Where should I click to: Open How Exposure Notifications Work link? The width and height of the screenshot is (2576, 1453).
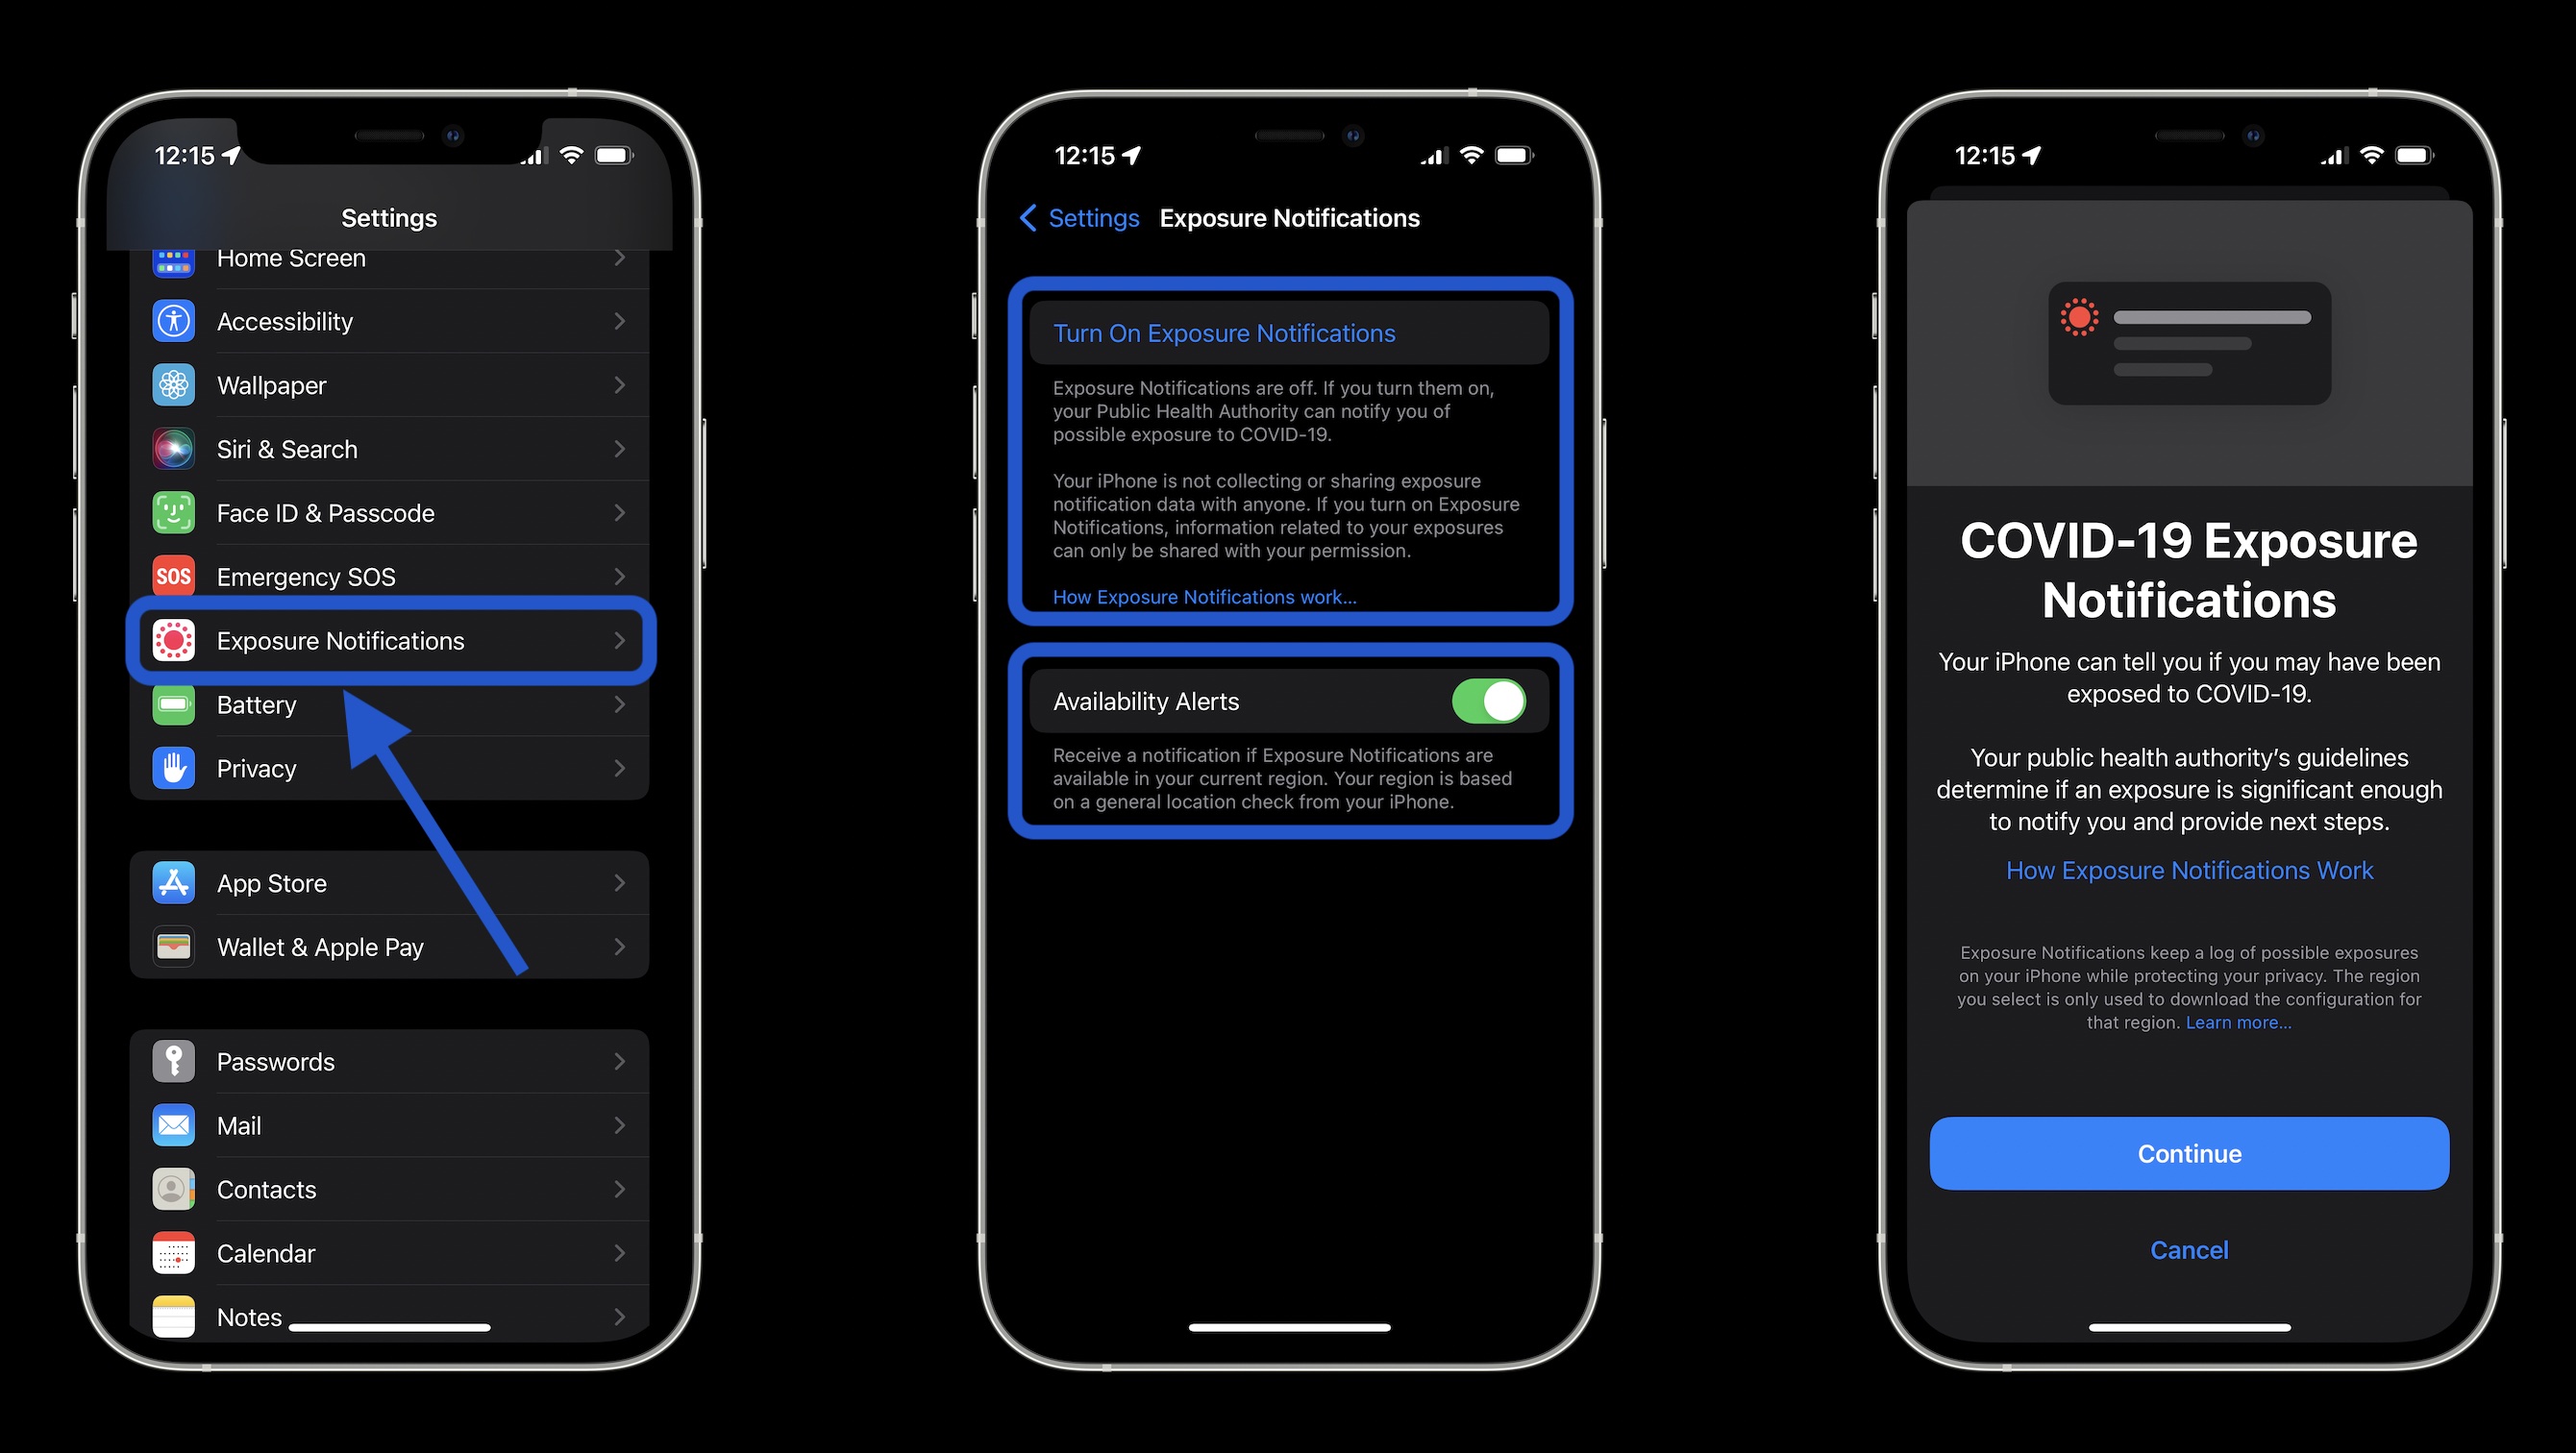[2189, 869]
